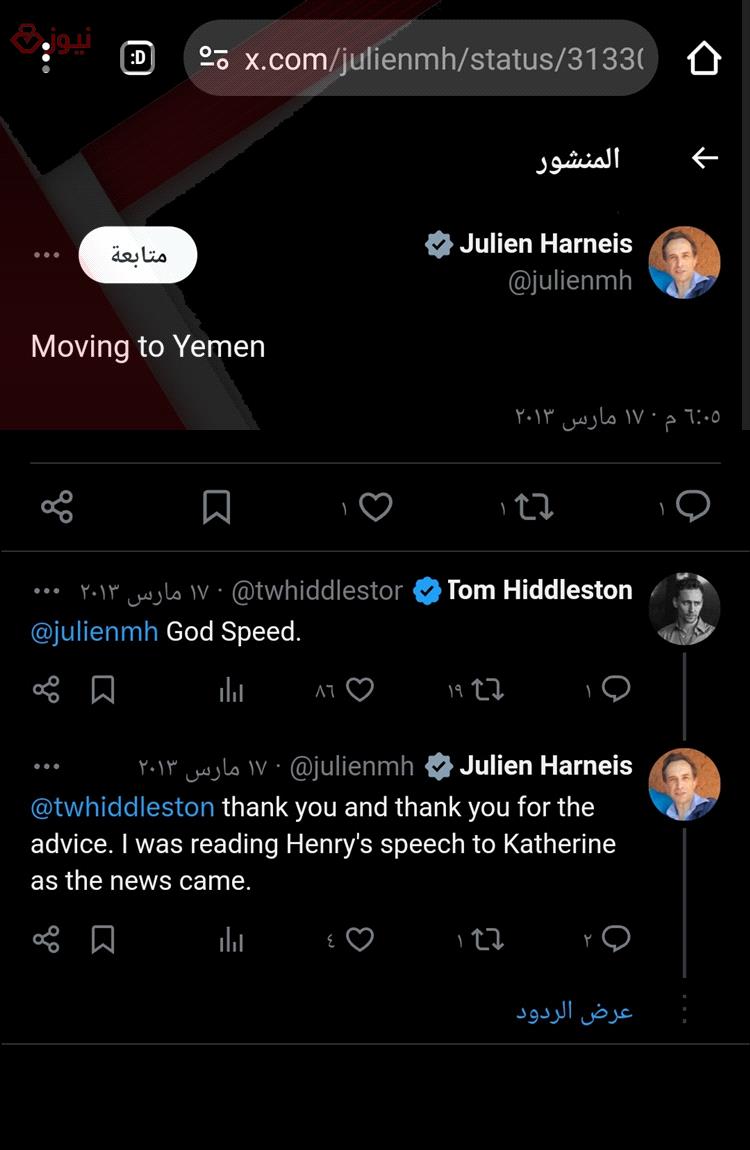View analytics on Tom Hiddleston's reply

point(231,689)
